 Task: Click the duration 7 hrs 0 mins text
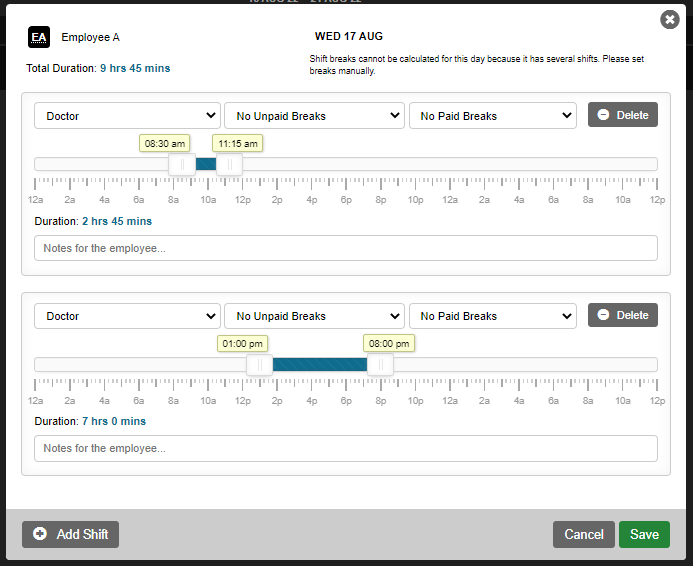pyautogui.click(x=114, y=421)
